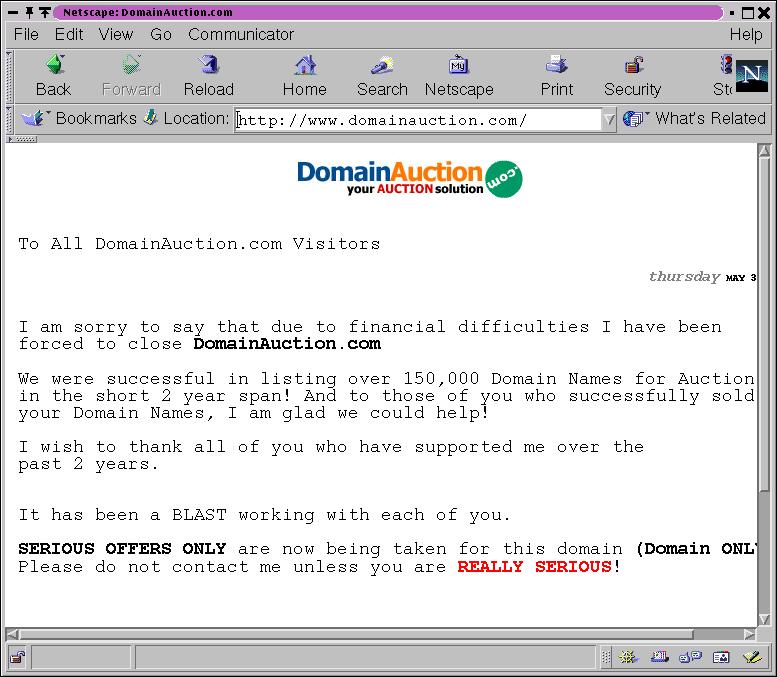Open the window menu button in title bar

coord(13,12)
